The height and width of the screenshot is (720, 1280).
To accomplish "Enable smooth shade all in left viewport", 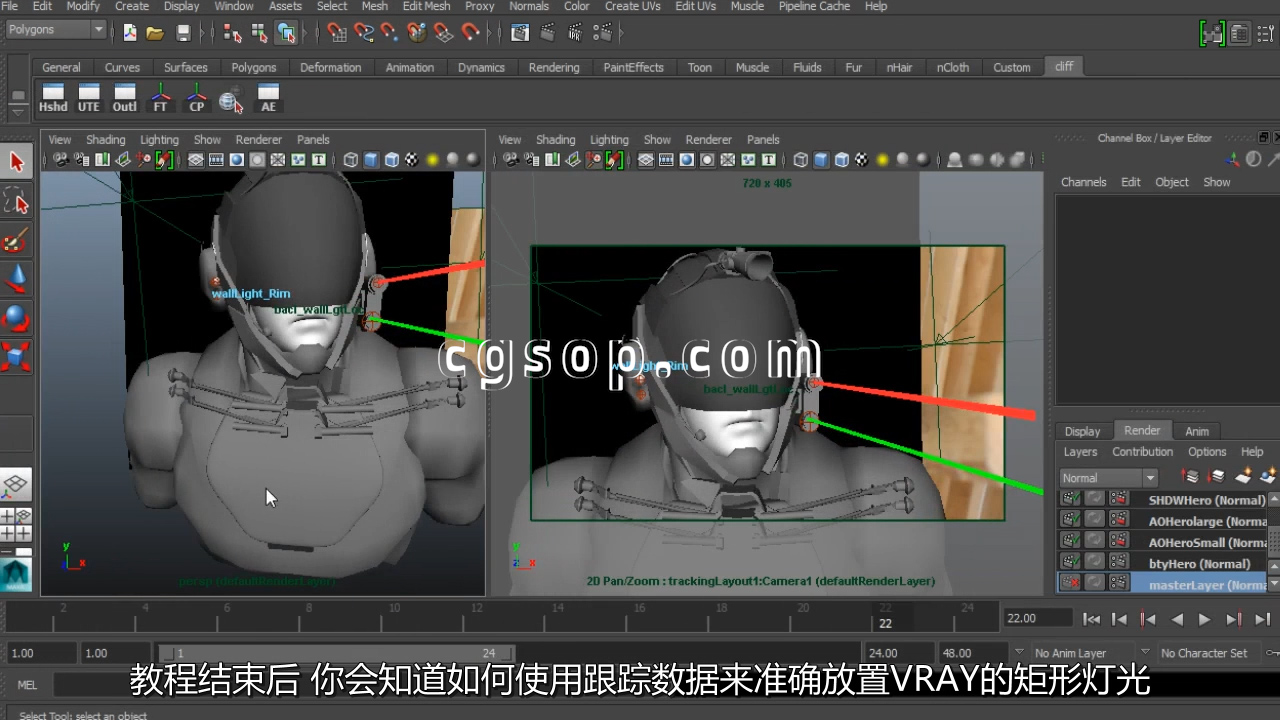I will [x=370, y=160].
